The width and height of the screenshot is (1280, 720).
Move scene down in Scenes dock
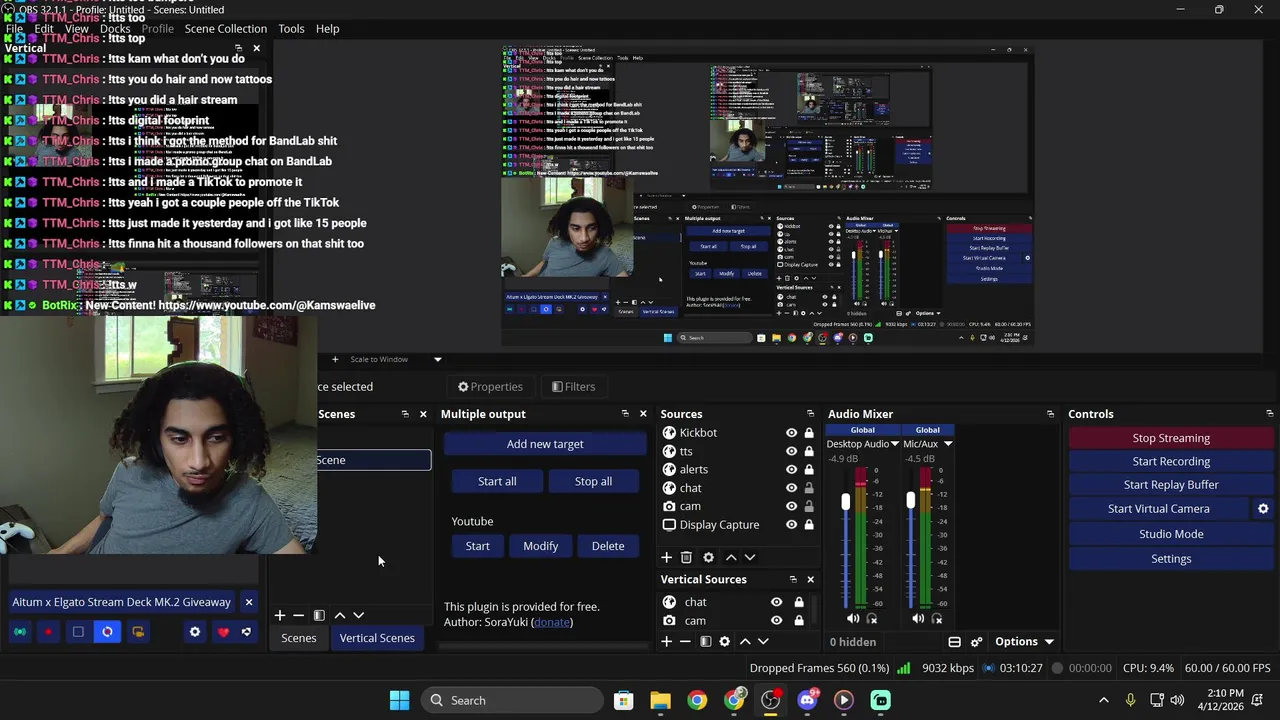[359, 615]
